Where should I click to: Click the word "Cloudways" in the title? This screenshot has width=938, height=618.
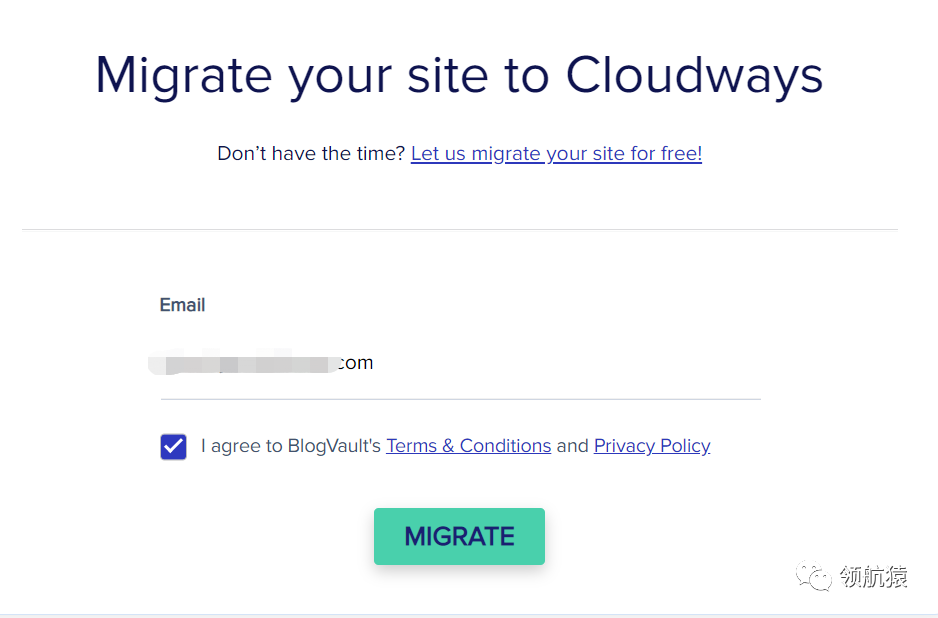coord(694,75)
